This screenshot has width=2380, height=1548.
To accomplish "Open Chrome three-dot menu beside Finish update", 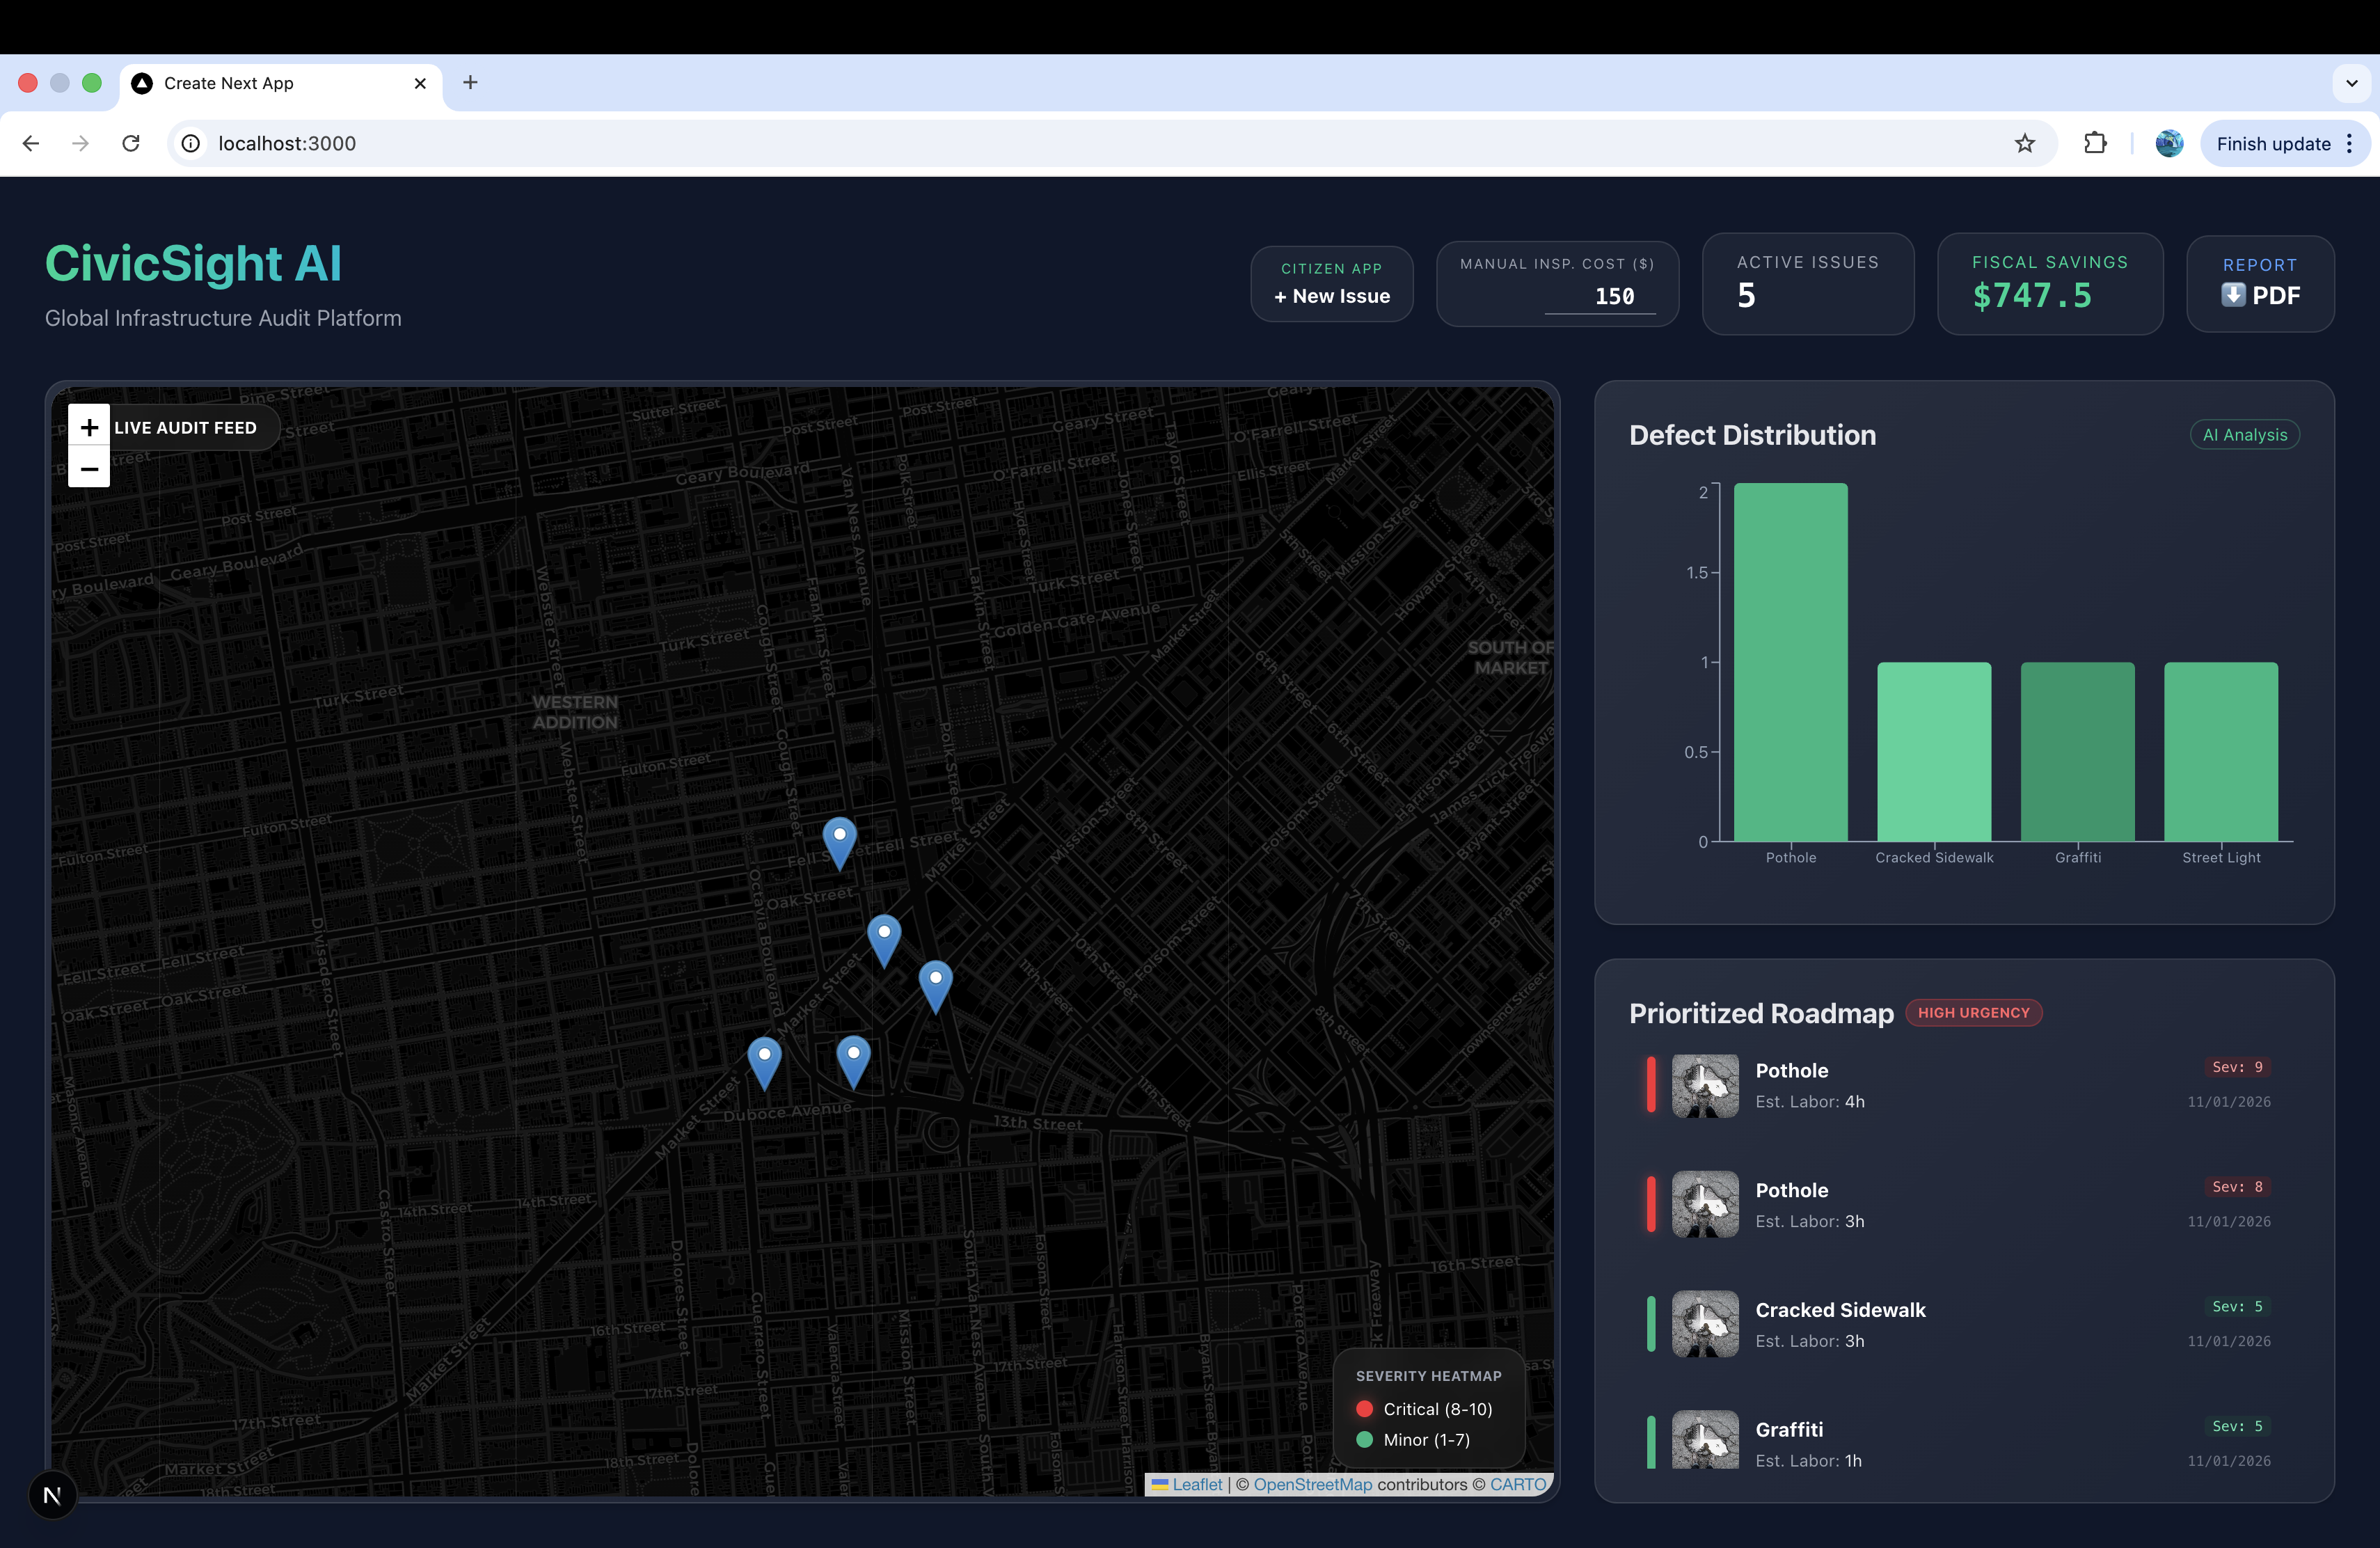I will tap(2349, 144).
